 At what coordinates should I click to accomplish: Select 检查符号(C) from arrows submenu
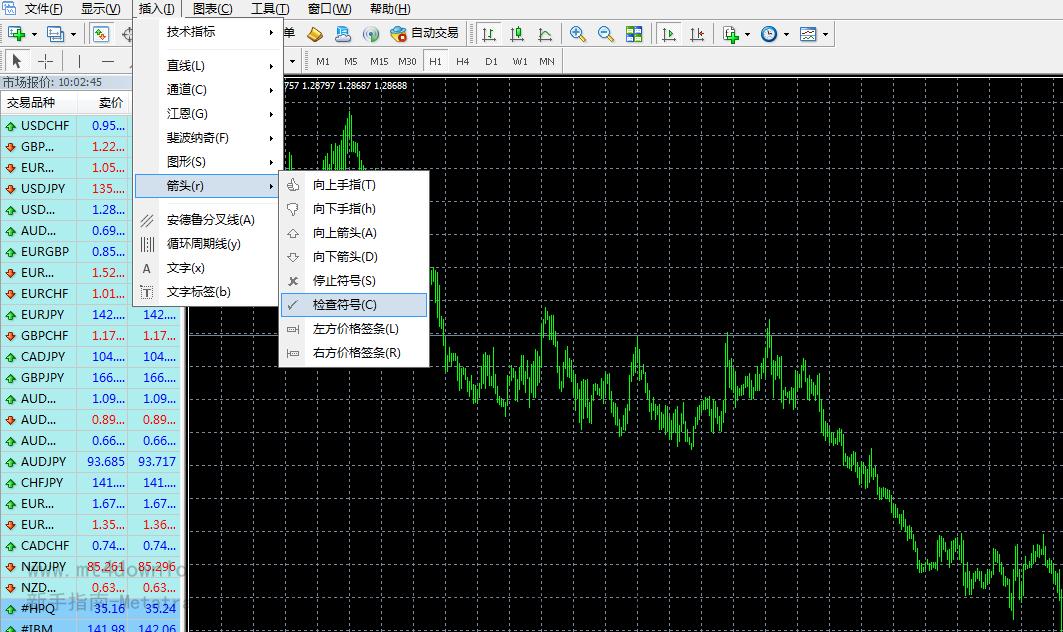click(344, 305)
